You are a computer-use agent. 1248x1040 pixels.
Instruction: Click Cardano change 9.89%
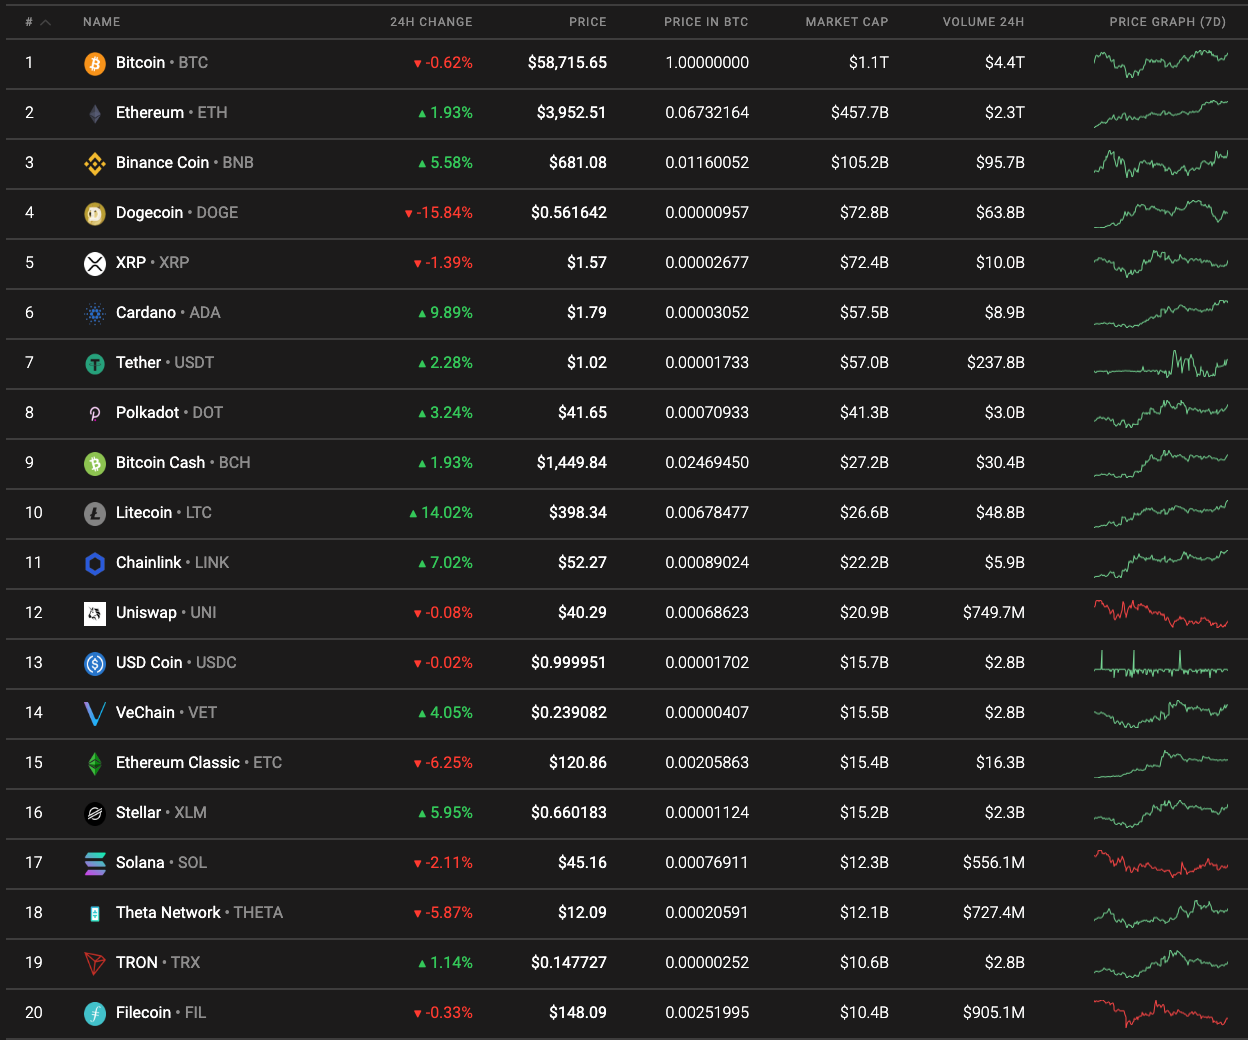[446, 313]
